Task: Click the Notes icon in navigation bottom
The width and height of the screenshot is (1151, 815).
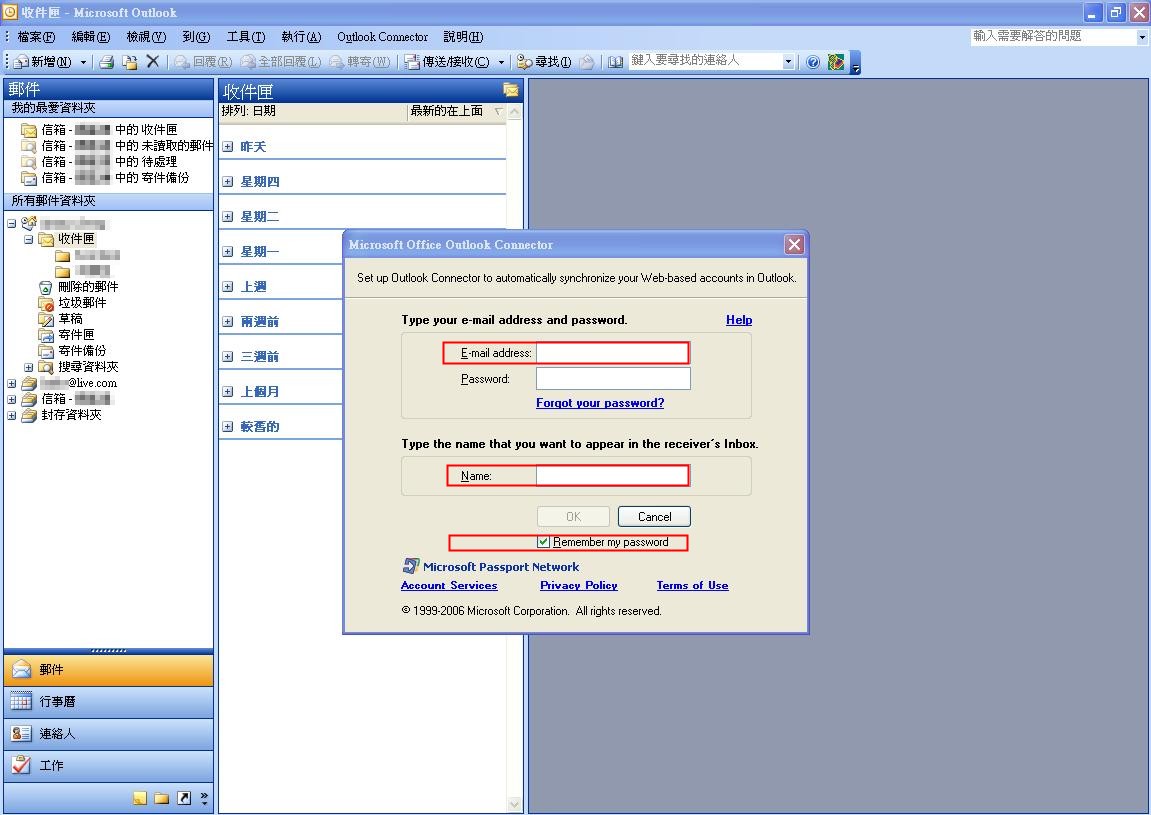Action: [x=139, y=798]
